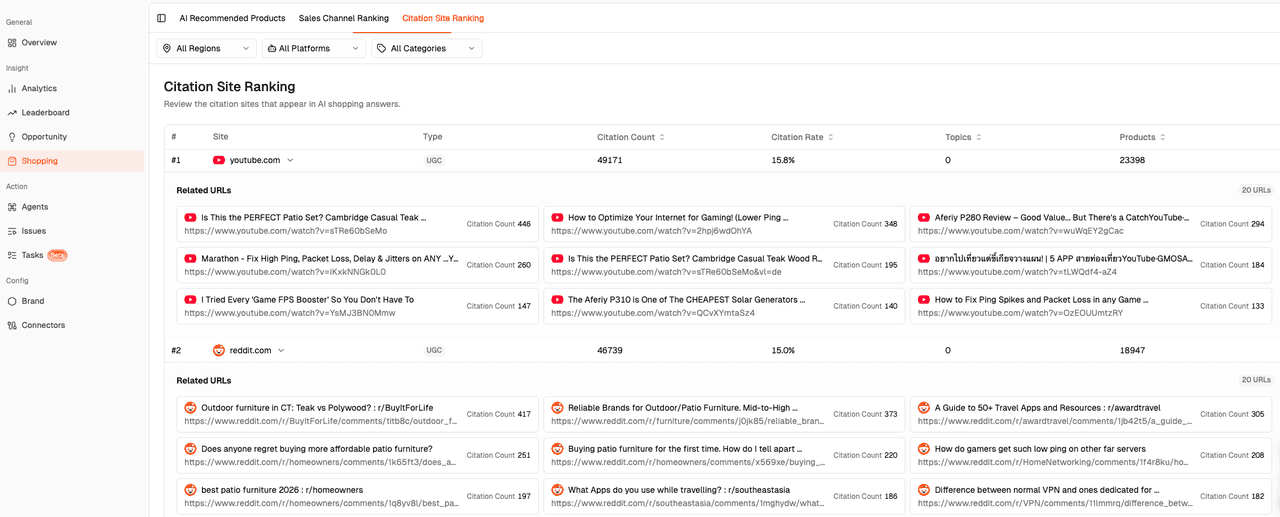Click the Opportunity lightbulb icon
Viewport: 1280px width, 517px height.
pos(12,136)
